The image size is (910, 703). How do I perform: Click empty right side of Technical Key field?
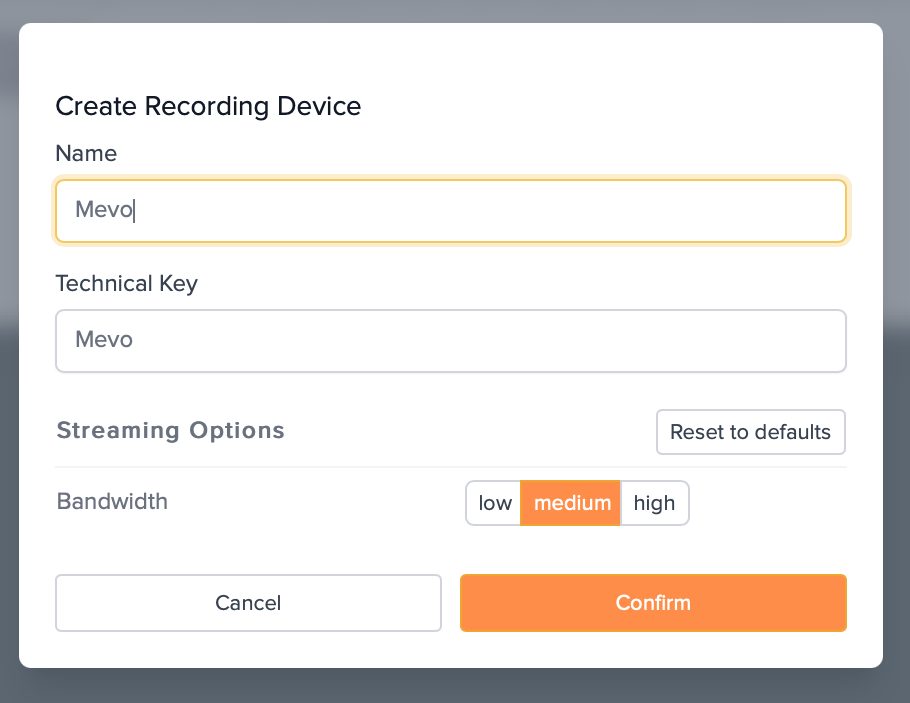pos(700,340)
